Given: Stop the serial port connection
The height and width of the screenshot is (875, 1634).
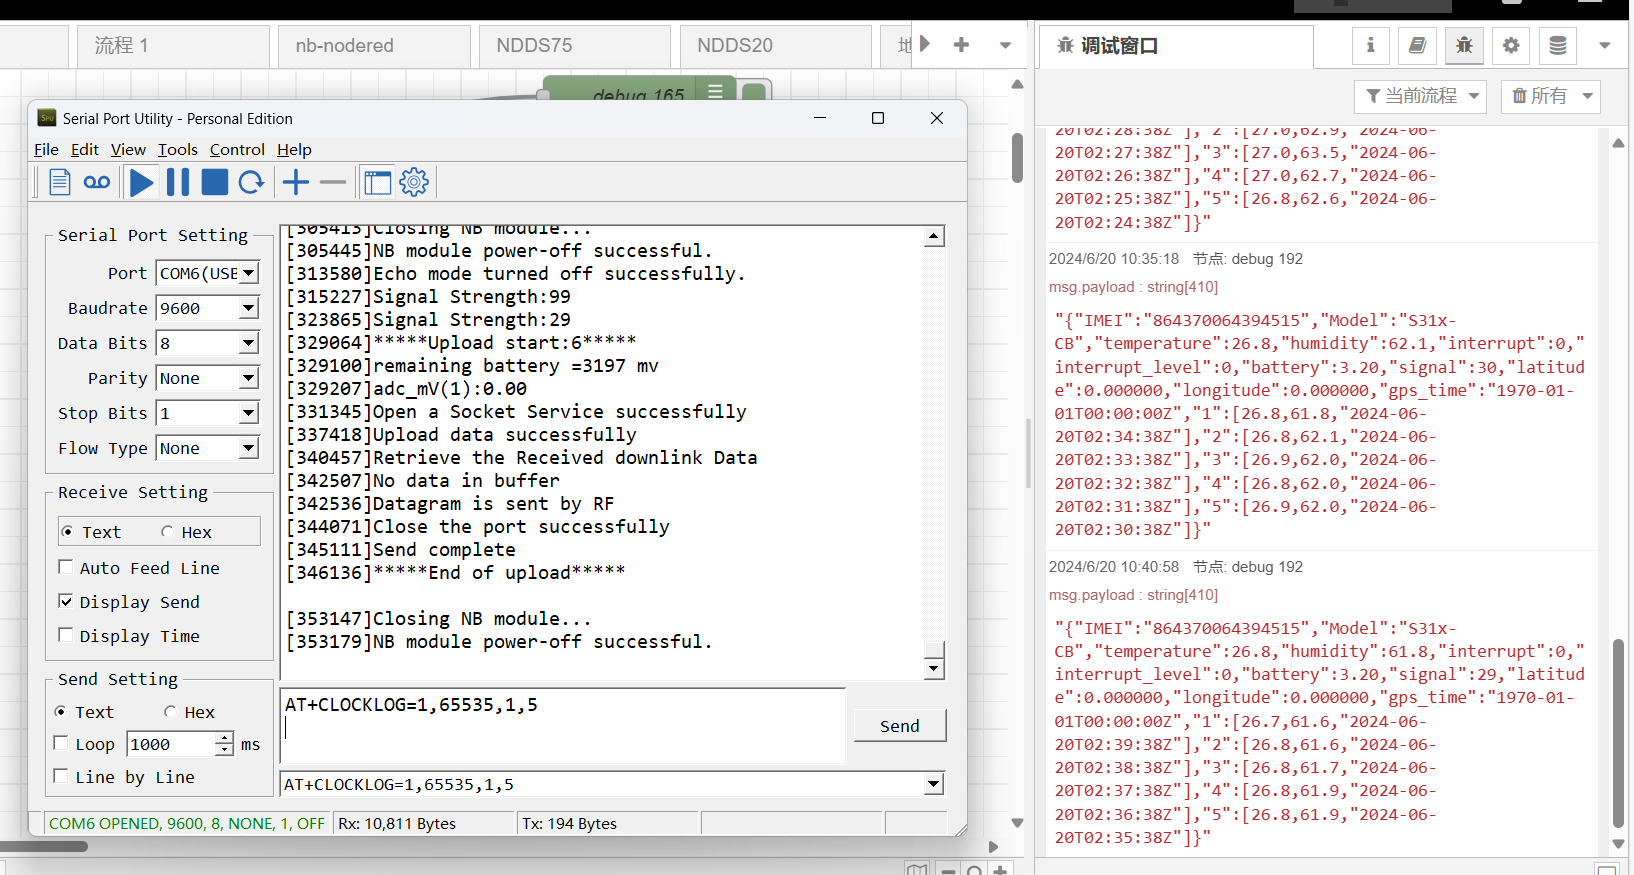Looking at the screenshot, I should point(215,182).
